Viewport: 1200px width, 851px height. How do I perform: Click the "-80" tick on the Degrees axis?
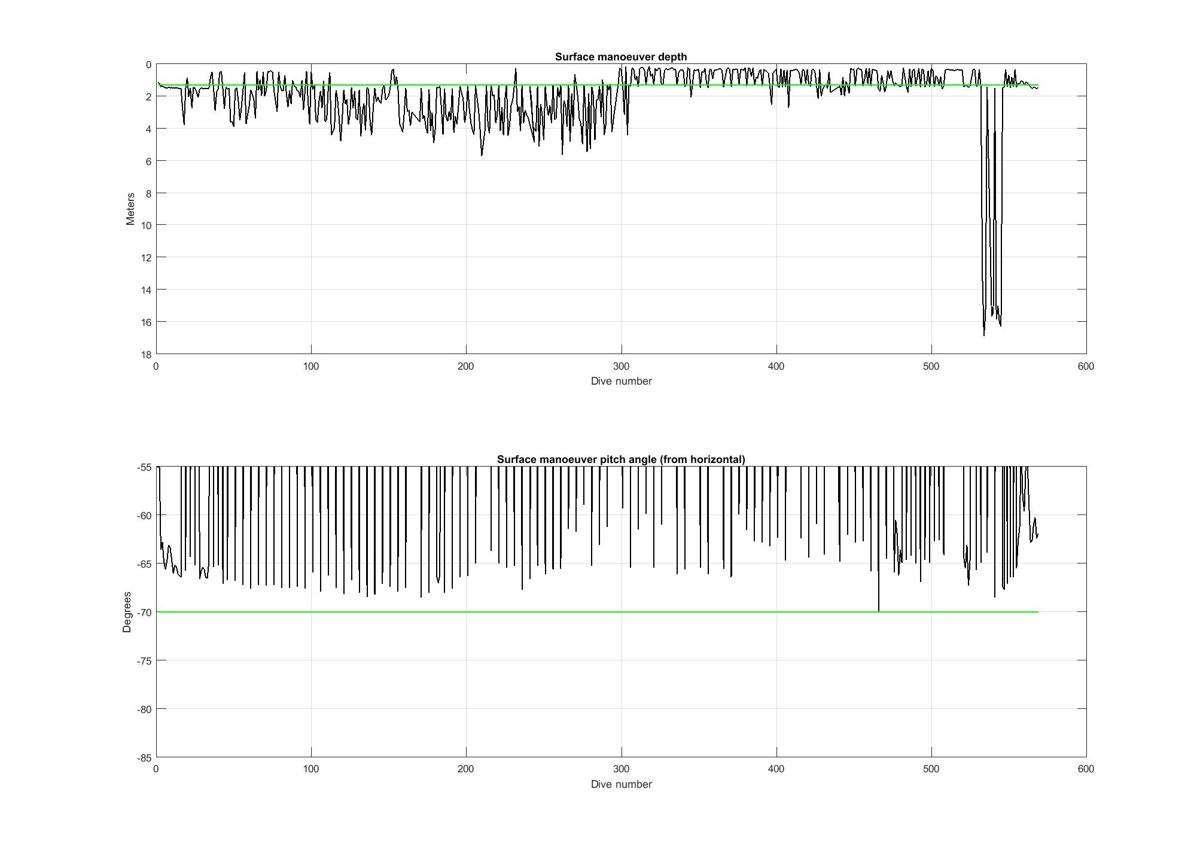click(143, 709)
